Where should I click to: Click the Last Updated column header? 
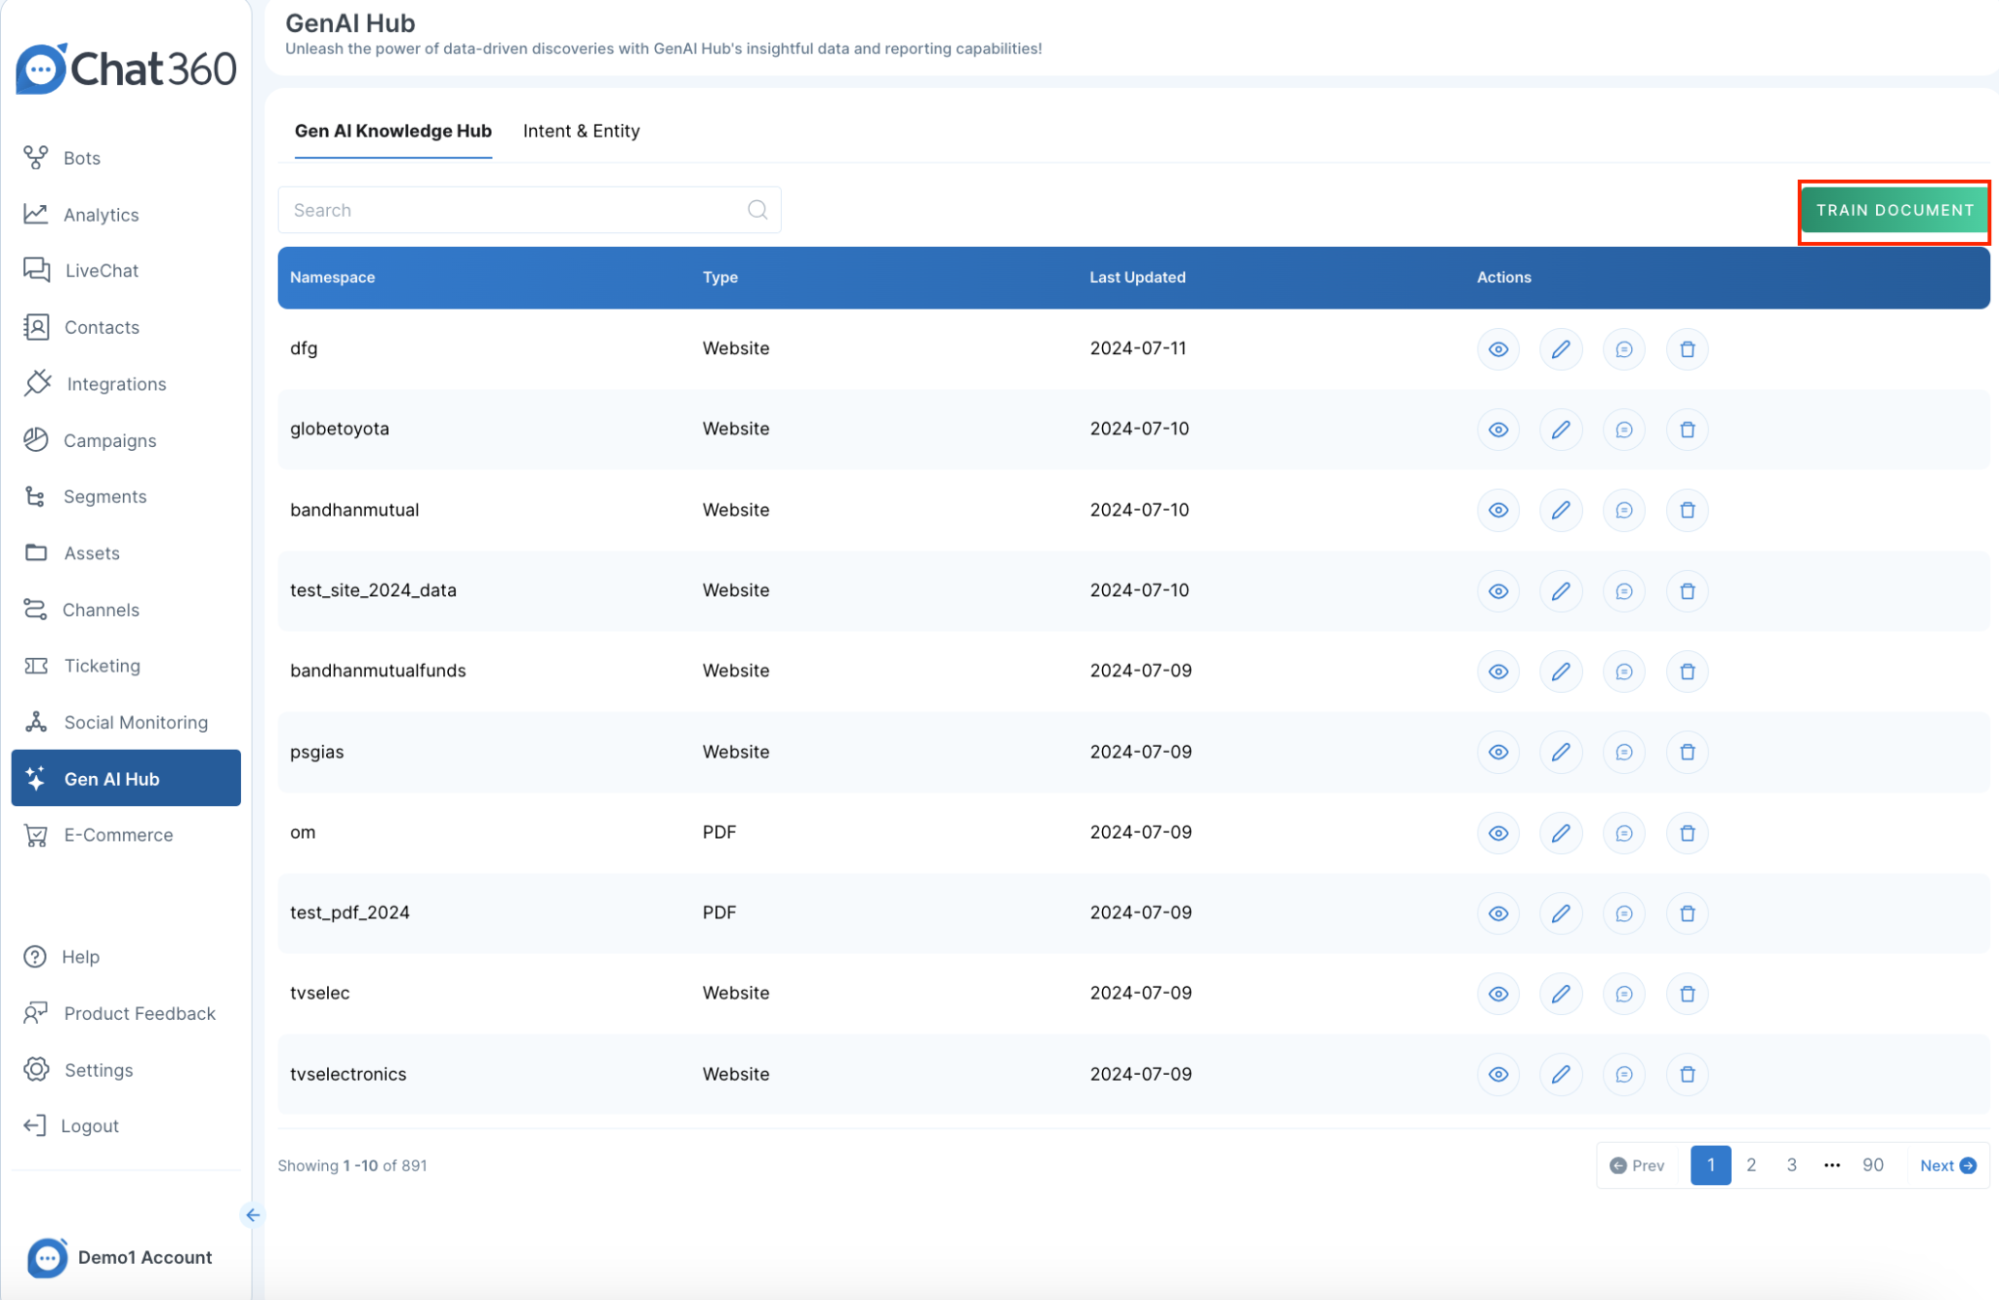click(x=1137, y=277)
